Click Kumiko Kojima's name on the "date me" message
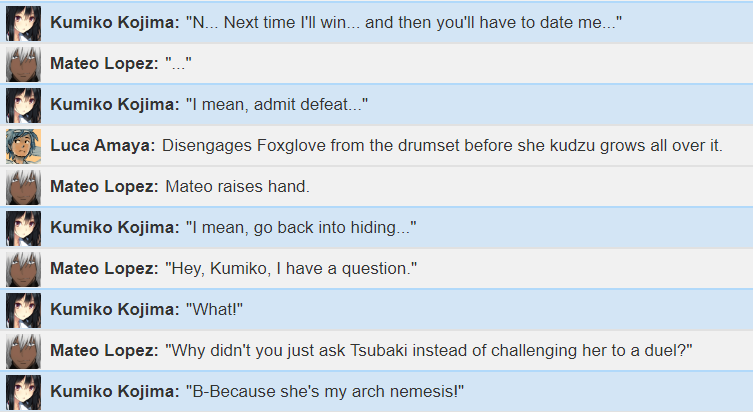 [x=115, y=23]
